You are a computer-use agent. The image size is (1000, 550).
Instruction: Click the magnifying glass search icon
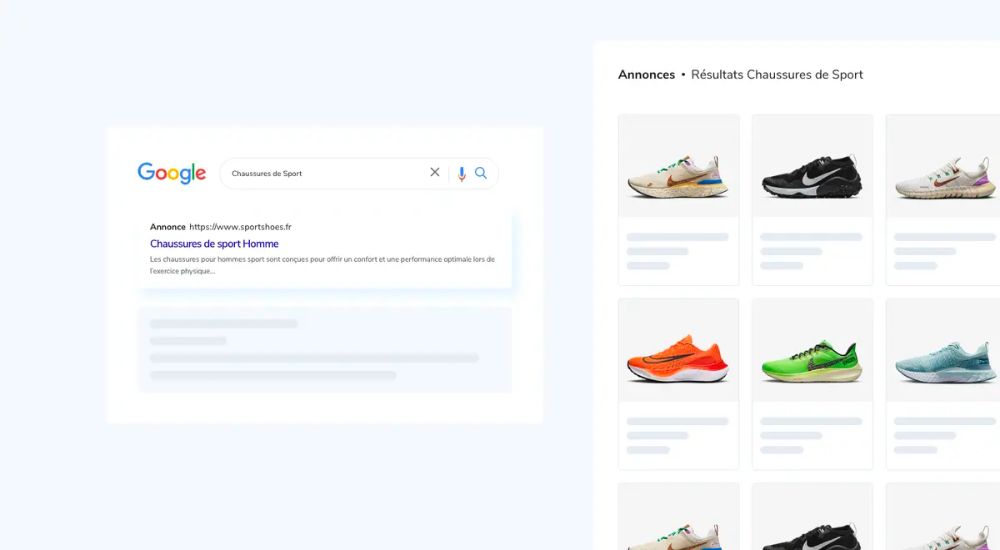(481, 173)
